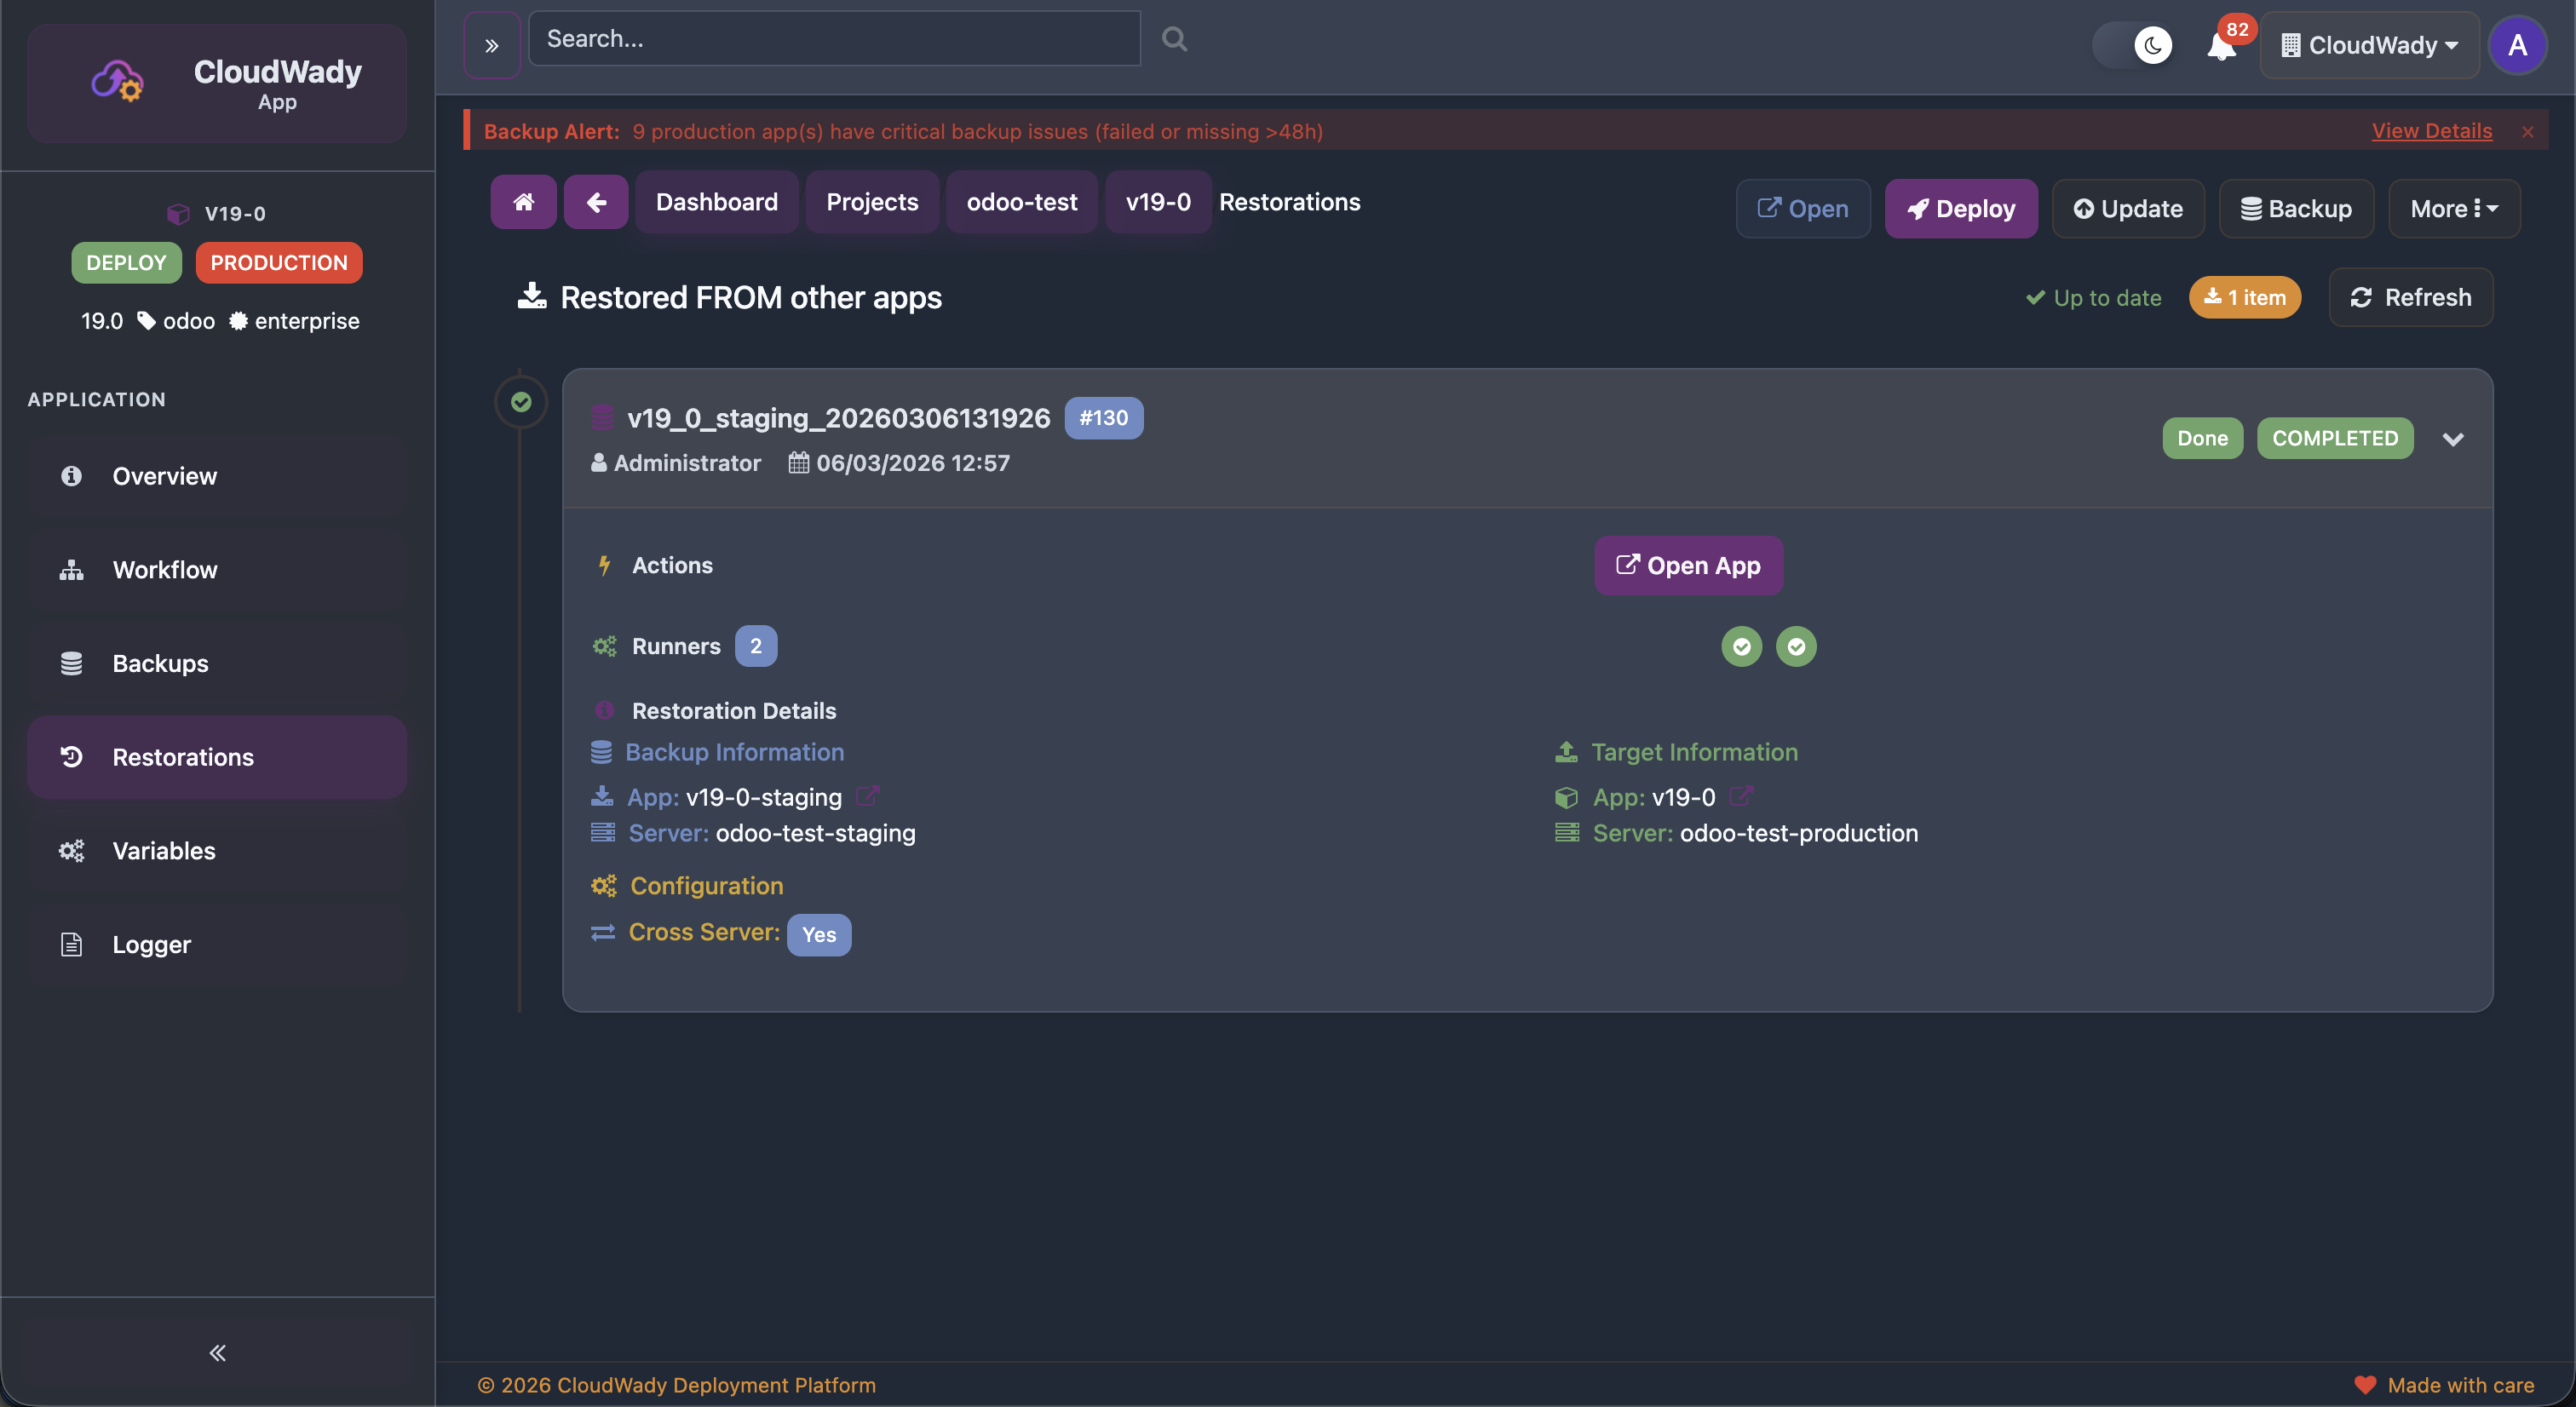Click the search magnifier icon
This screenshot has height=1407, width=2576.
1174,39
